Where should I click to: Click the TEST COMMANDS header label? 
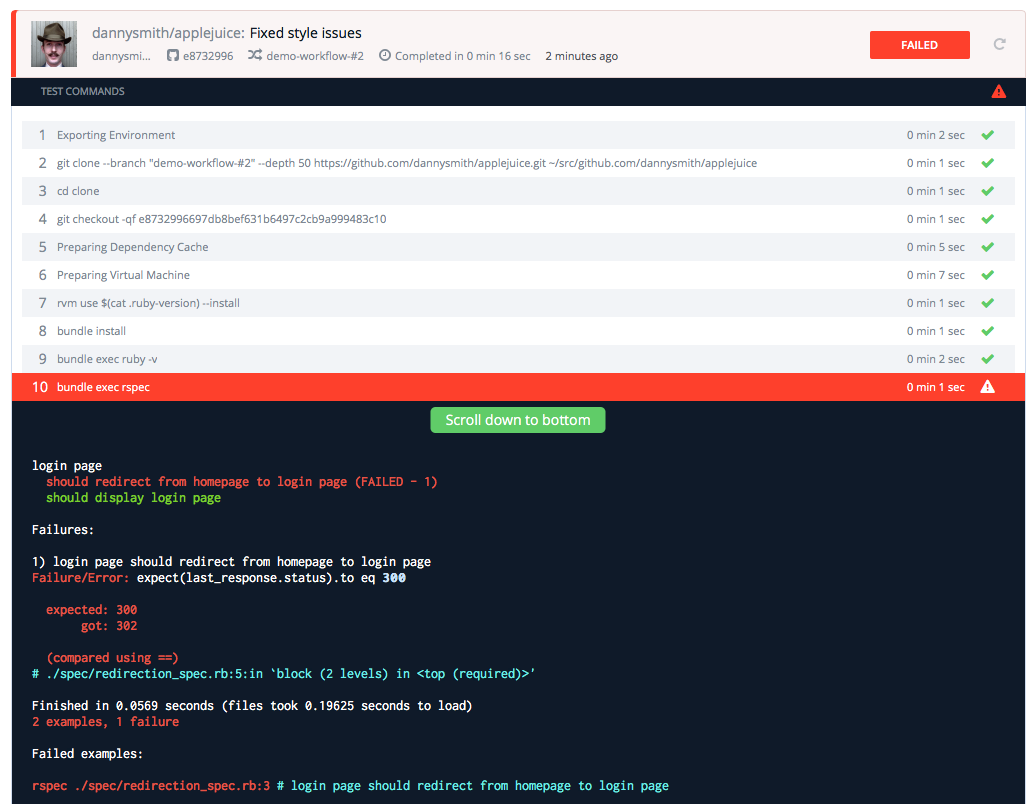[83, 91]
